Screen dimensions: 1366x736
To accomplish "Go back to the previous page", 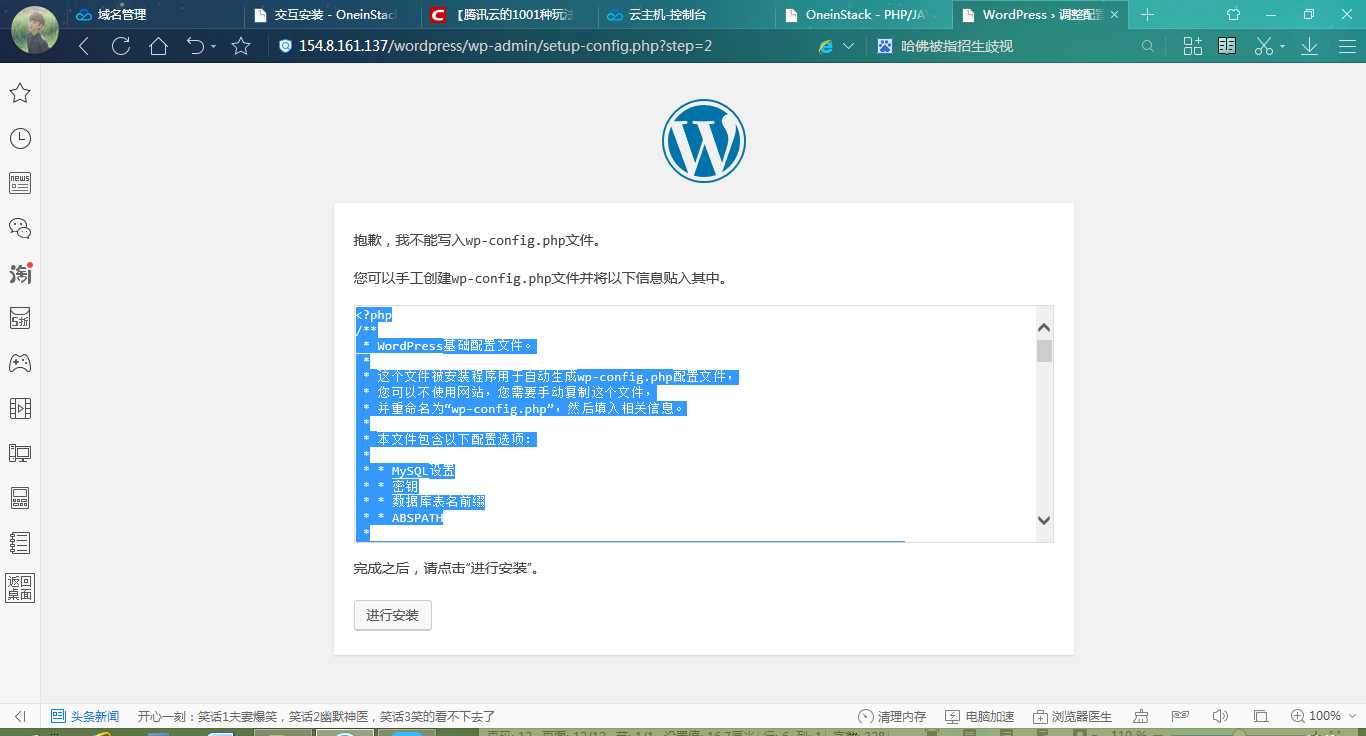I will 84,46.
